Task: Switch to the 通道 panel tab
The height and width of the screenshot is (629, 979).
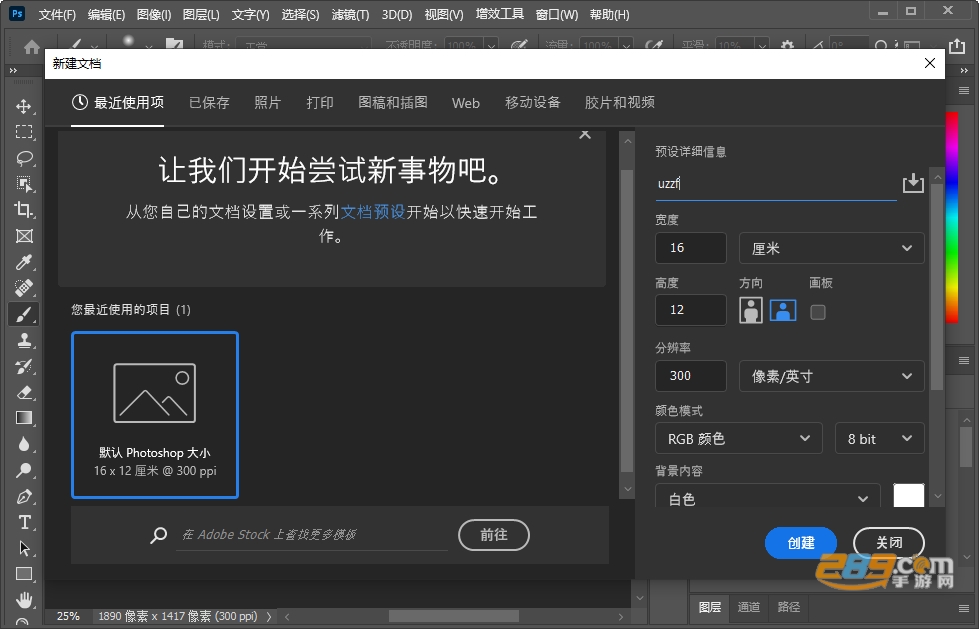Action: [749, 607]
